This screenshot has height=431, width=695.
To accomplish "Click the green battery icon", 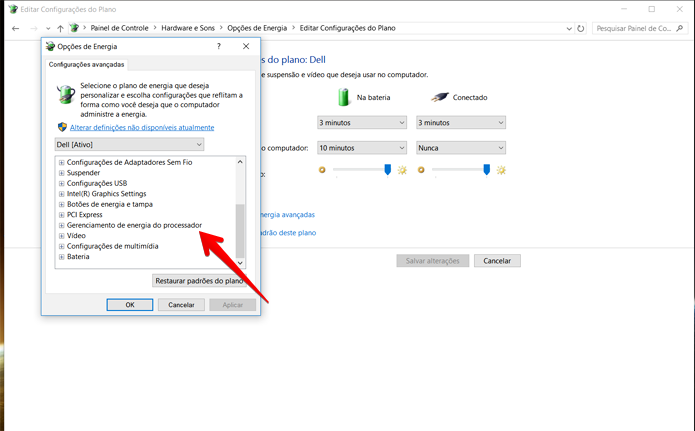I will [344, 97].
